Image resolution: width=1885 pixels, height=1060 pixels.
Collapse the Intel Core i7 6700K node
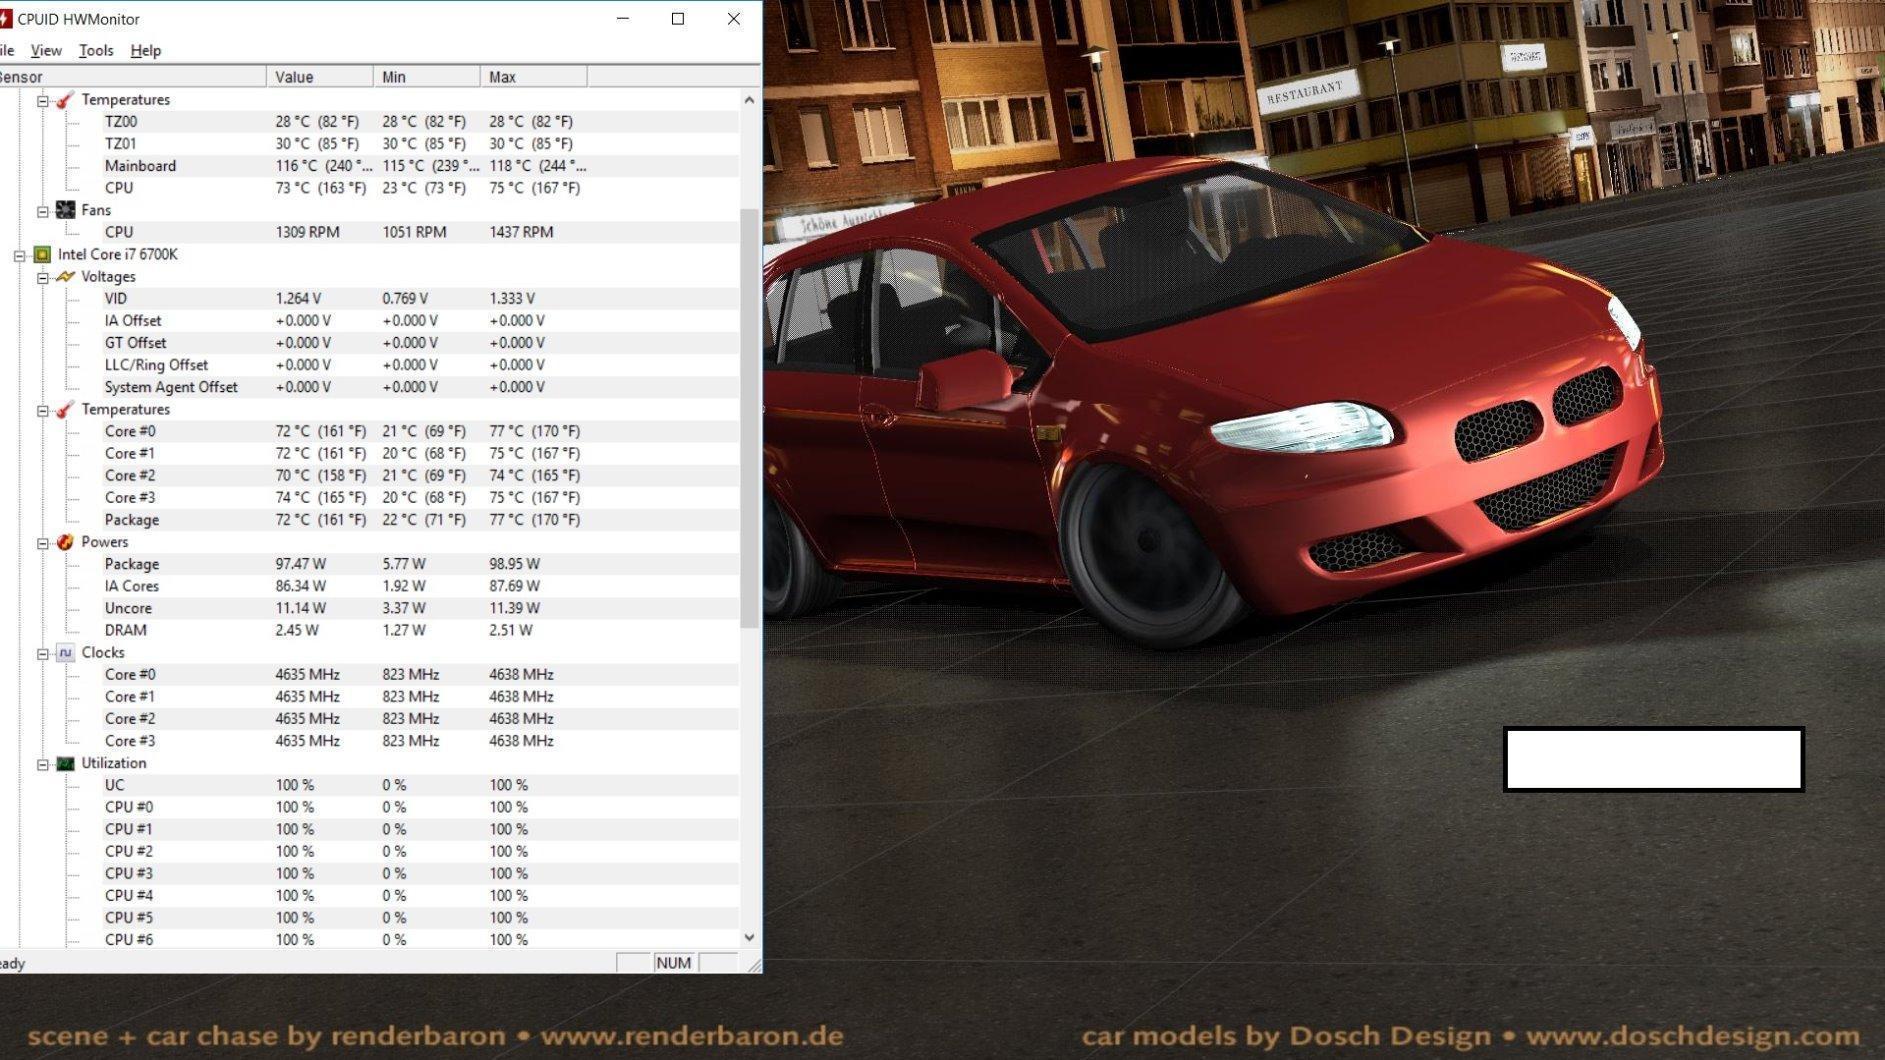pyautogui.click(x=19, y=256)
